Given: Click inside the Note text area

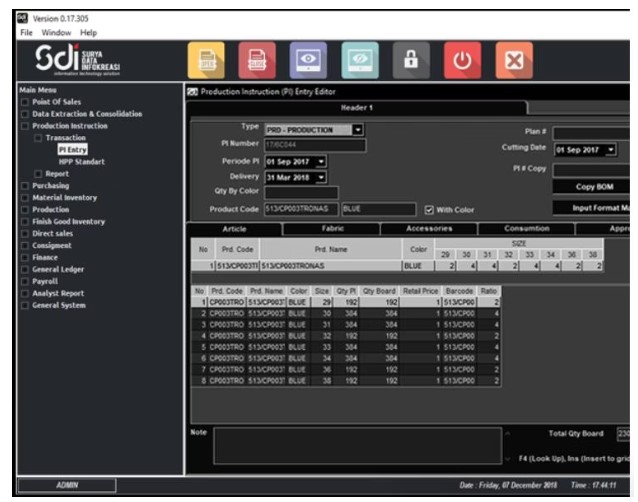Looking at the screenshot, I should (x=357, y=445).
